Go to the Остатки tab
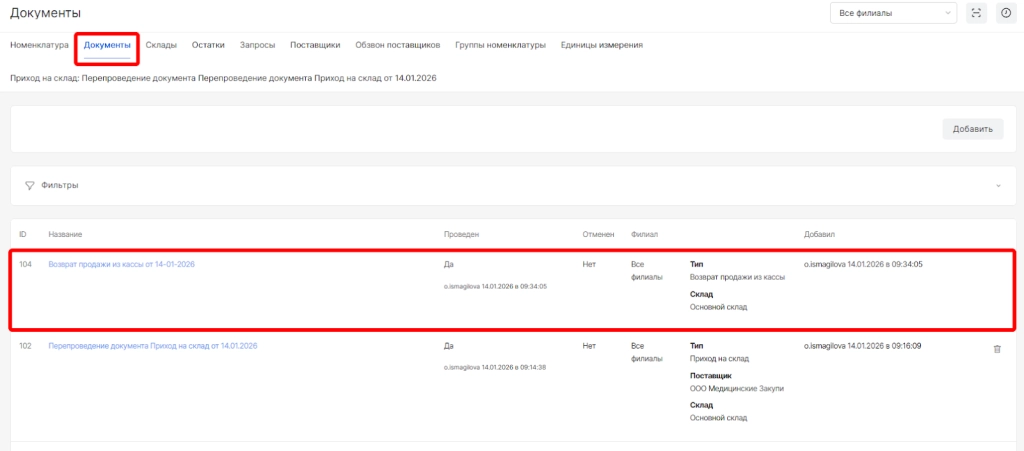This screenshot has width=1024, height=451. (x=208, y=45)
